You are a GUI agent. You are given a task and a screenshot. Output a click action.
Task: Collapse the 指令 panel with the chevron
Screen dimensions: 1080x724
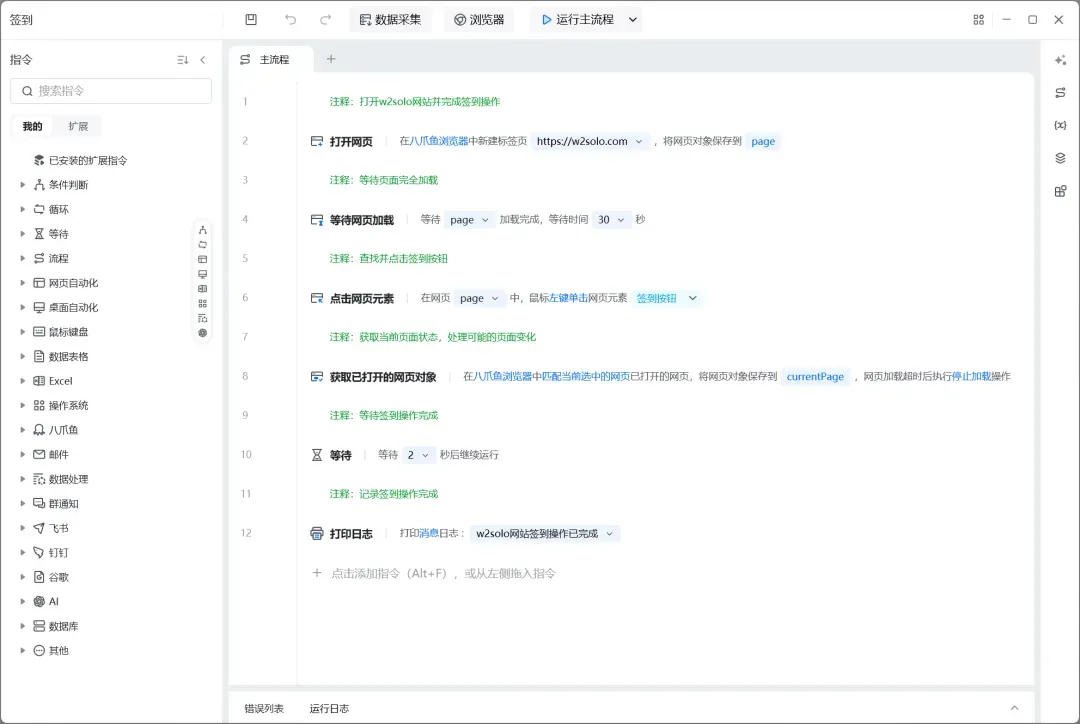[203, 60]
